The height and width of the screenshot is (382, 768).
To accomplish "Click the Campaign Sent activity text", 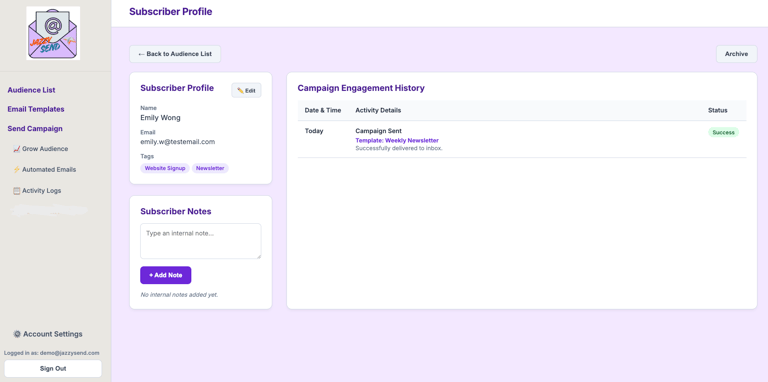I will point(379,131).
